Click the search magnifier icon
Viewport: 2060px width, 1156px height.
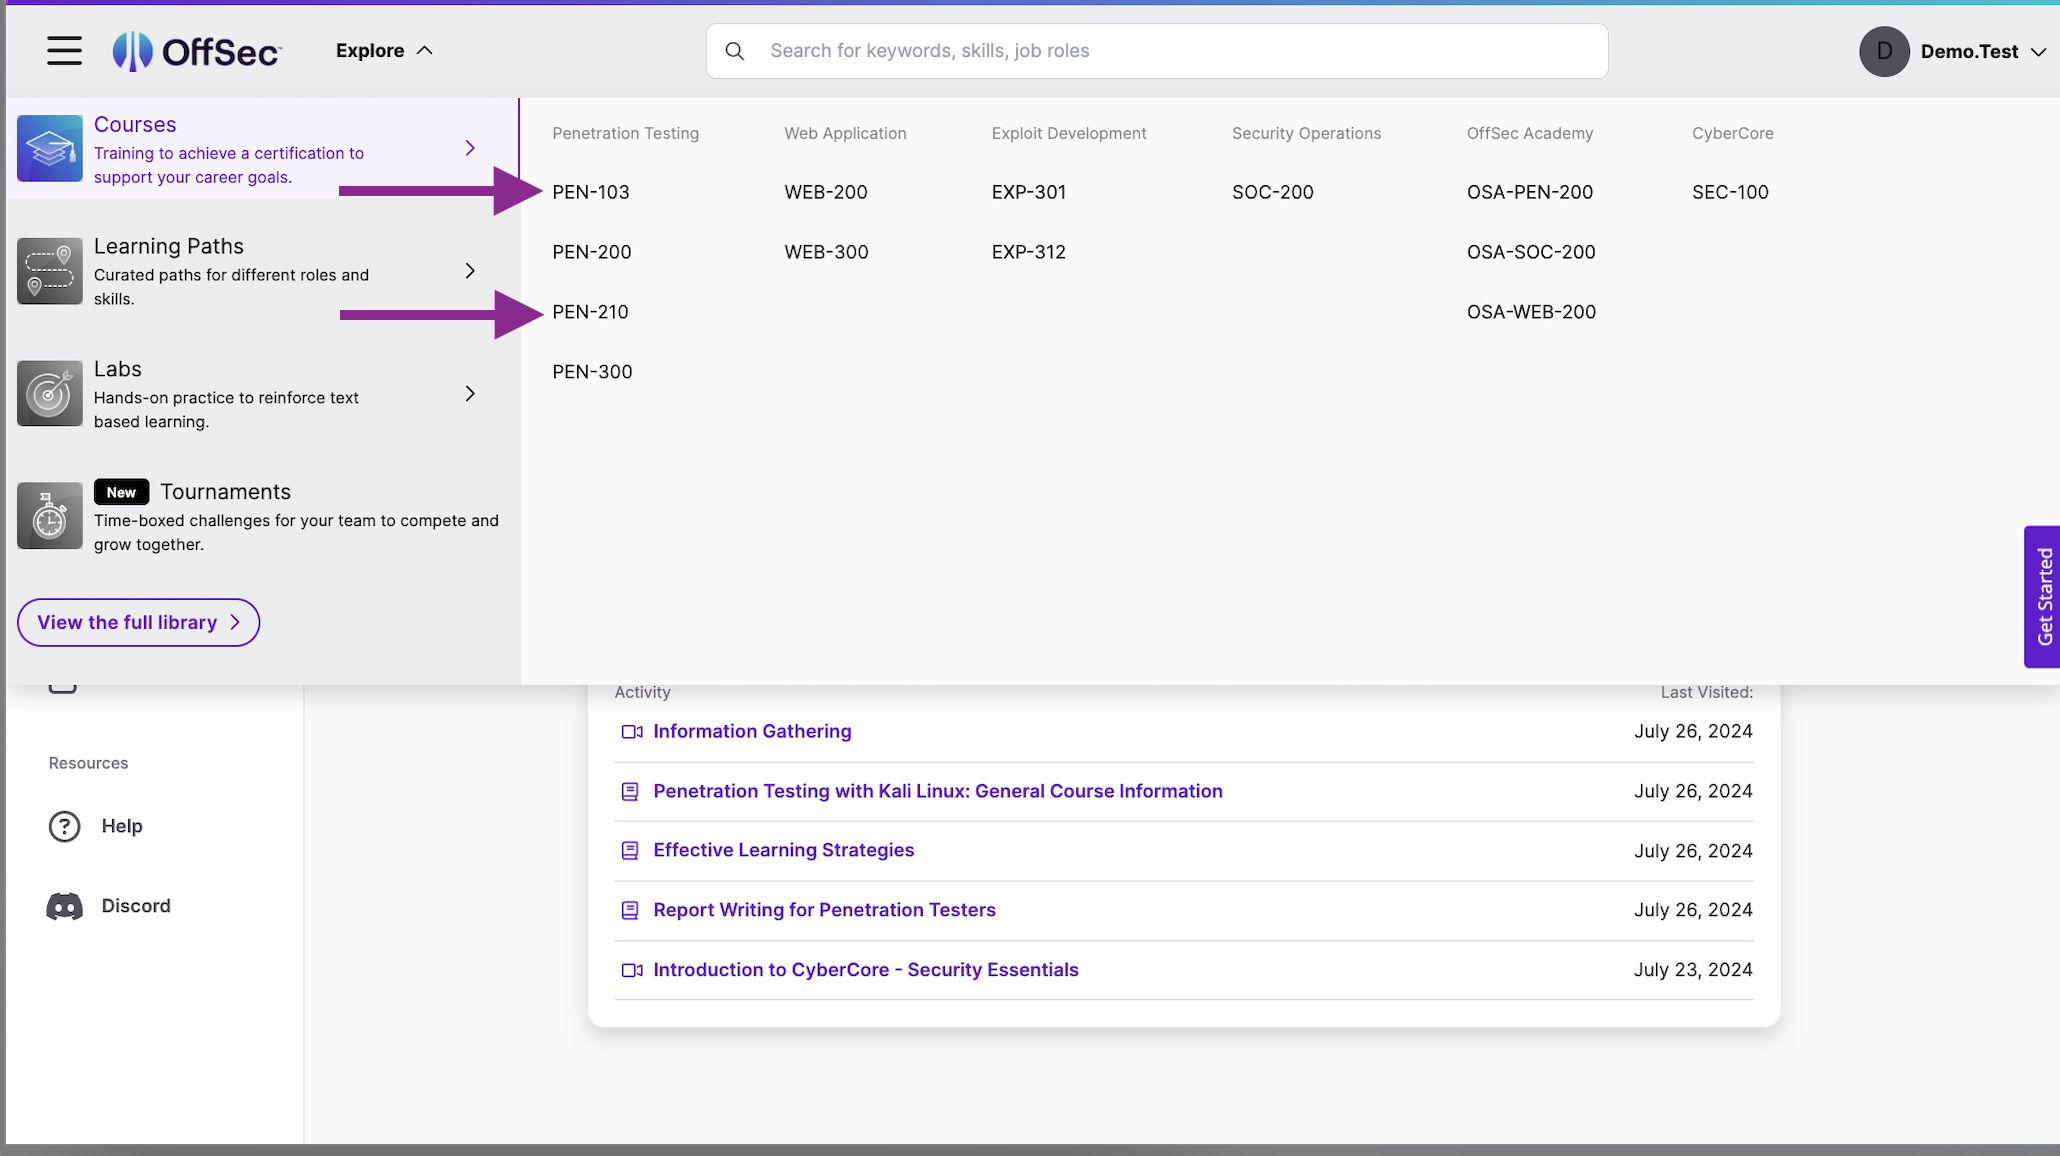tap(735, 50)
